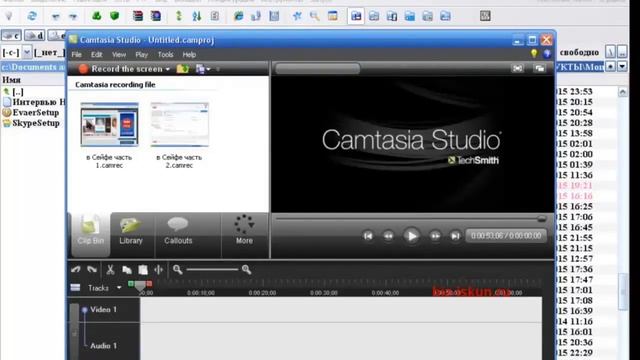640x360 pixels.
Task: Click the zoom out magnifier on timeline
Action: coord(177,269)
